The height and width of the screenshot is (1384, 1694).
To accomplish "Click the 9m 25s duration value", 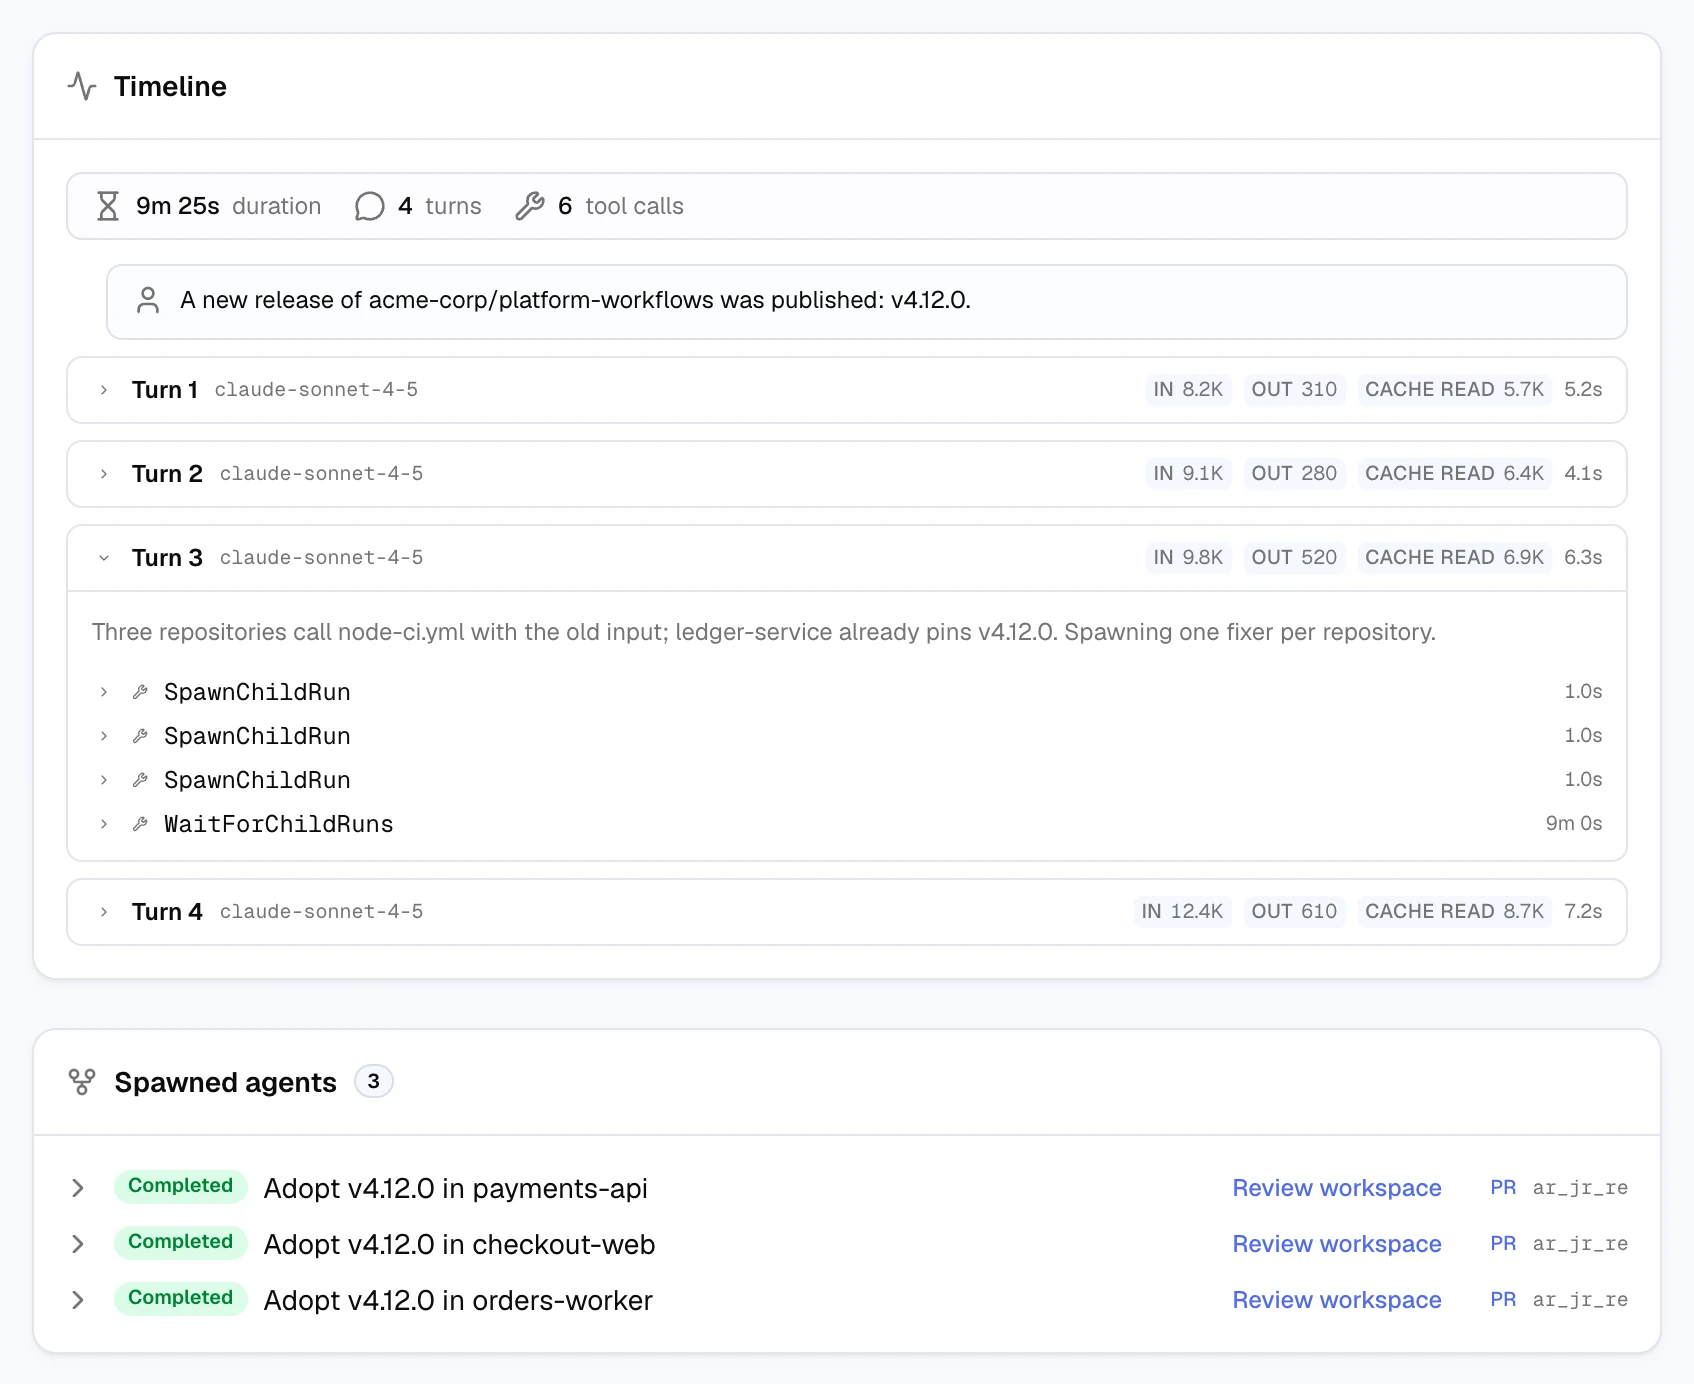I will 178,206.
